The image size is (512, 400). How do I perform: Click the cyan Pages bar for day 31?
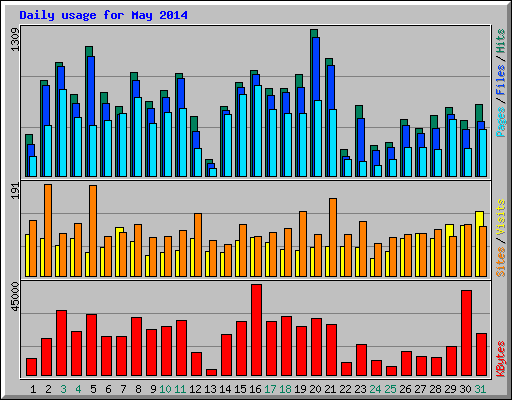tap(483, 153)
